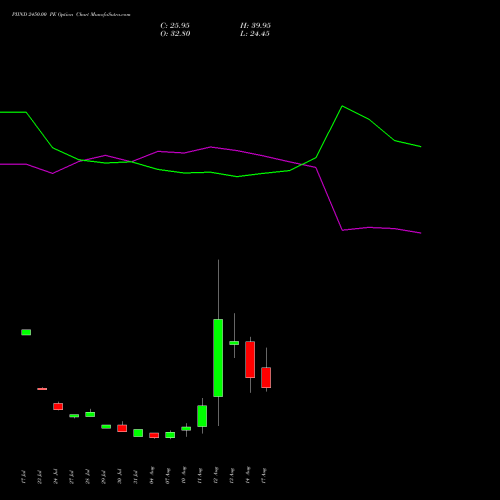The width and height of the screenshot is (500, 500).
Task: Select the close value 'C: 25.95'
Action: 175,26
